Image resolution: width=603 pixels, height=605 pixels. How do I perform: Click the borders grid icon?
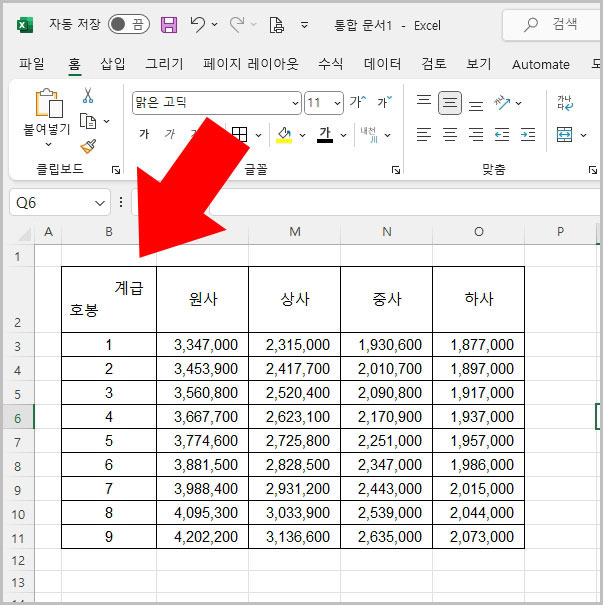click(x=240, y=134)
